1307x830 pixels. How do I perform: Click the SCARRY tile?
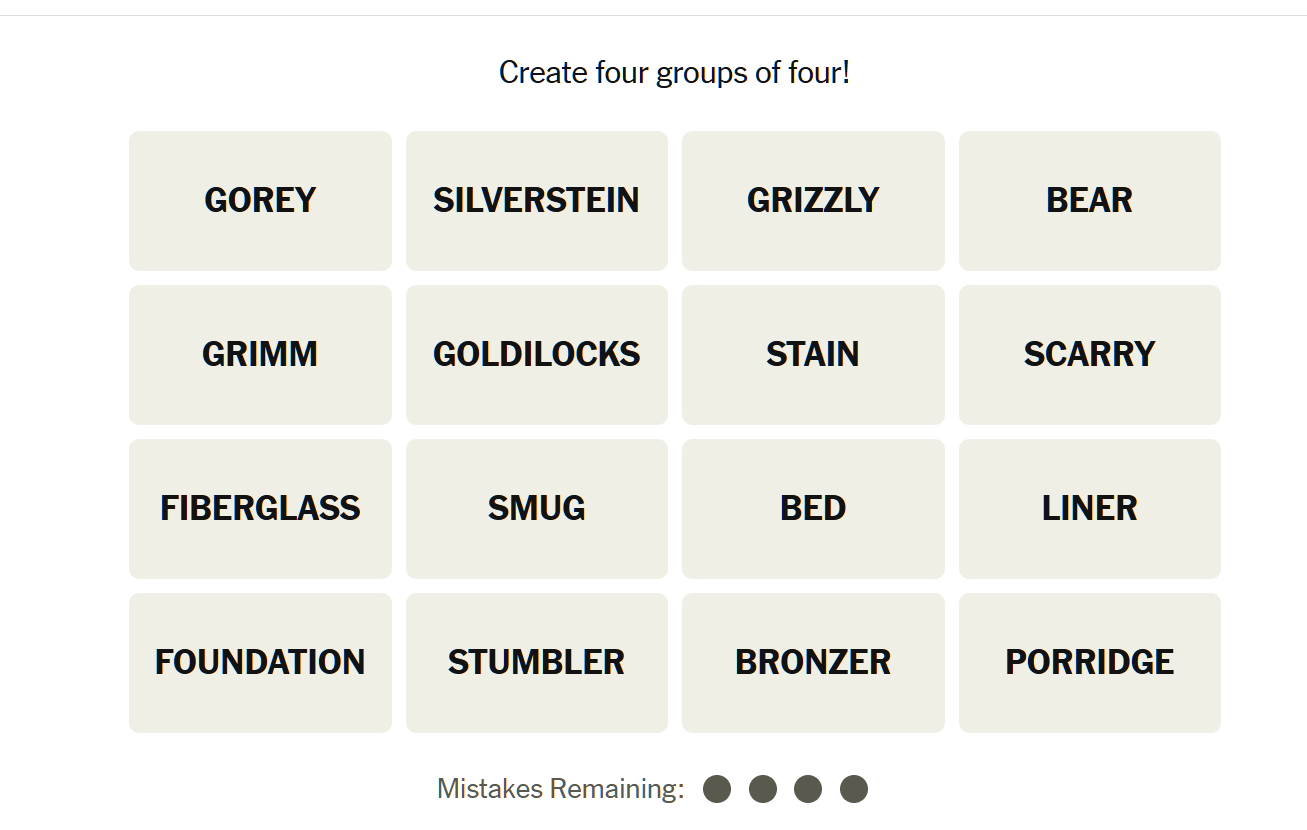(1089, 354)
